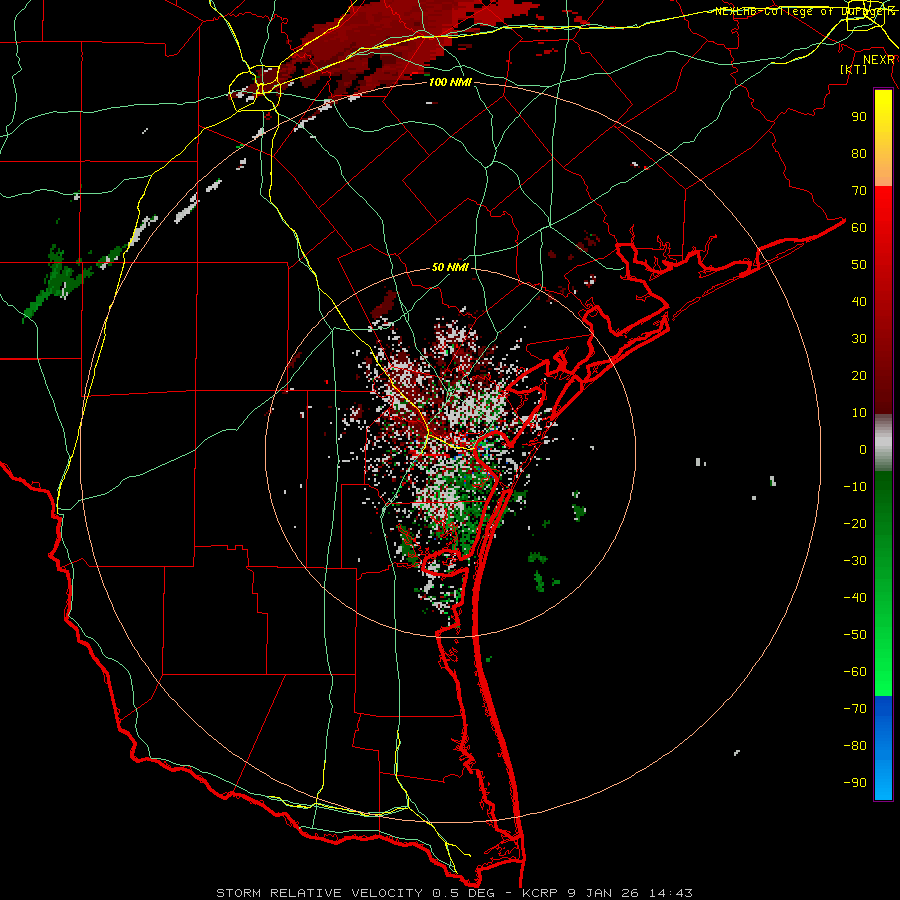Click the "0.5 DEG" elevation angle text
The height and width of the screenshot is (900, 900).
coord(464,893)
